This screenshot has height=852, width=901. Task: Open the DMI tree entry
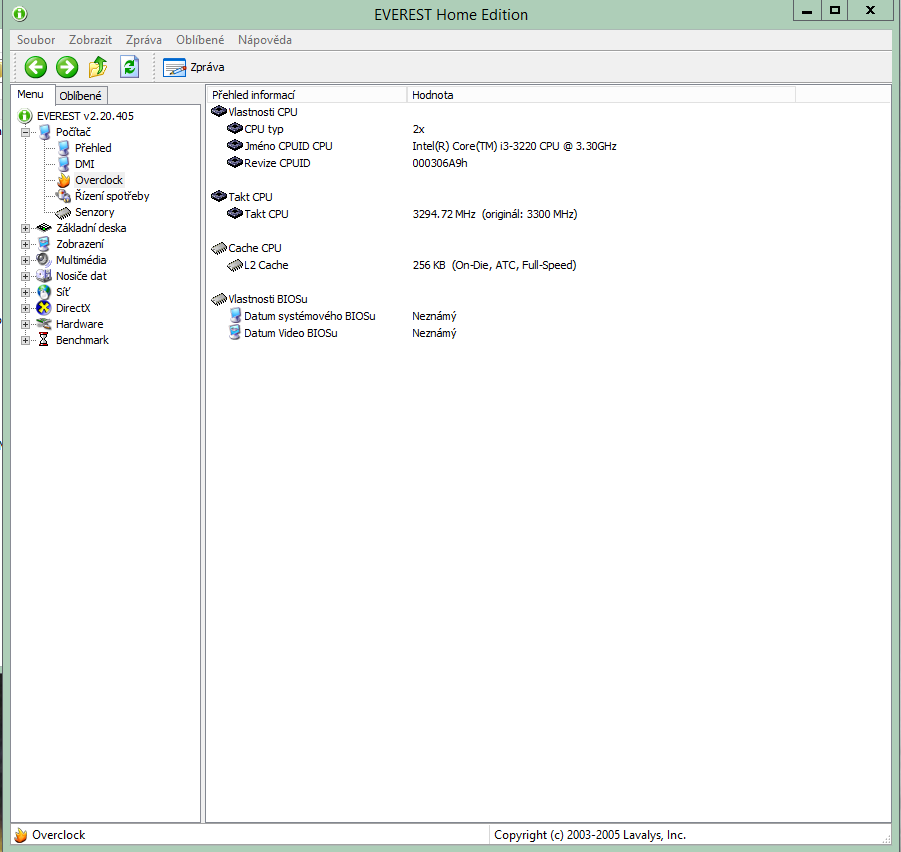tap(84, 164)
